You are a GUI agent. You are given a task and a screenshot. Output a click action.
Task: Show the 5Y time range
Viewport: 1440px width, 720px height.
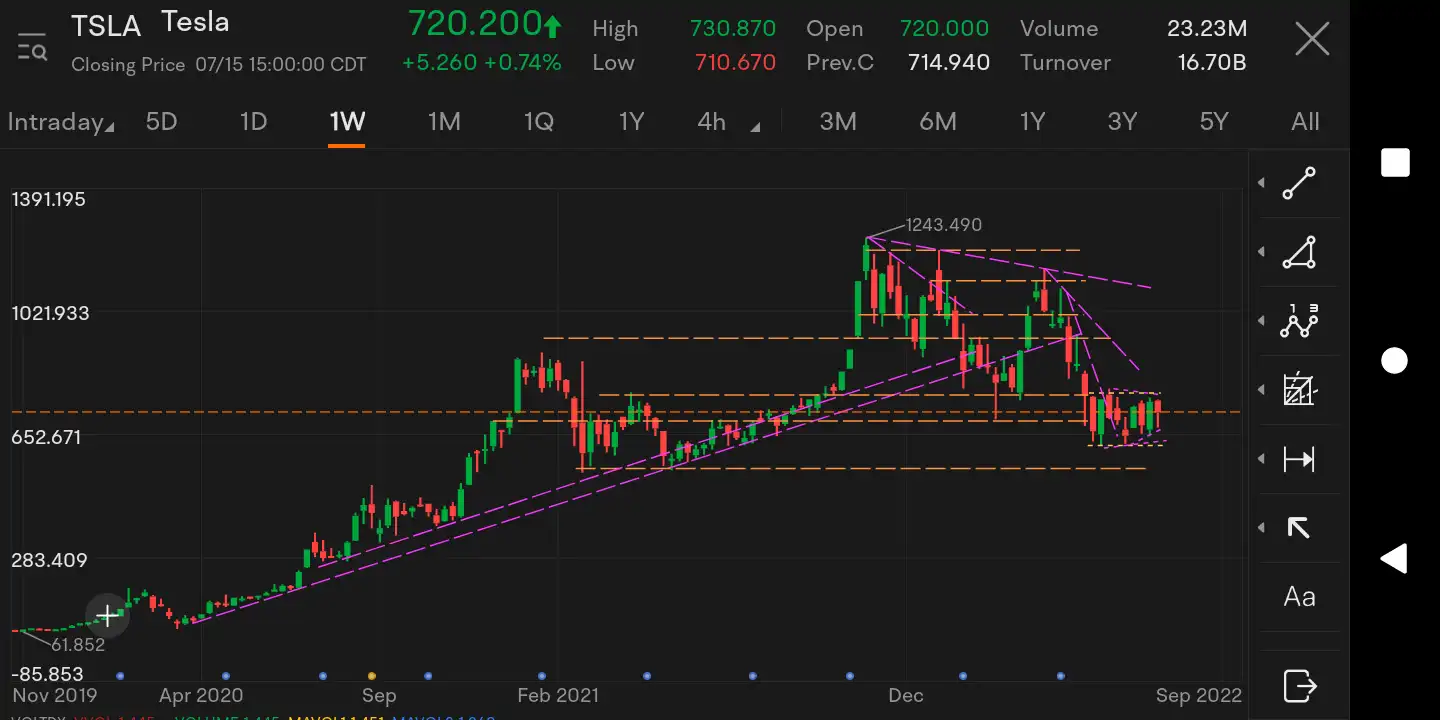coord(1214,122)
